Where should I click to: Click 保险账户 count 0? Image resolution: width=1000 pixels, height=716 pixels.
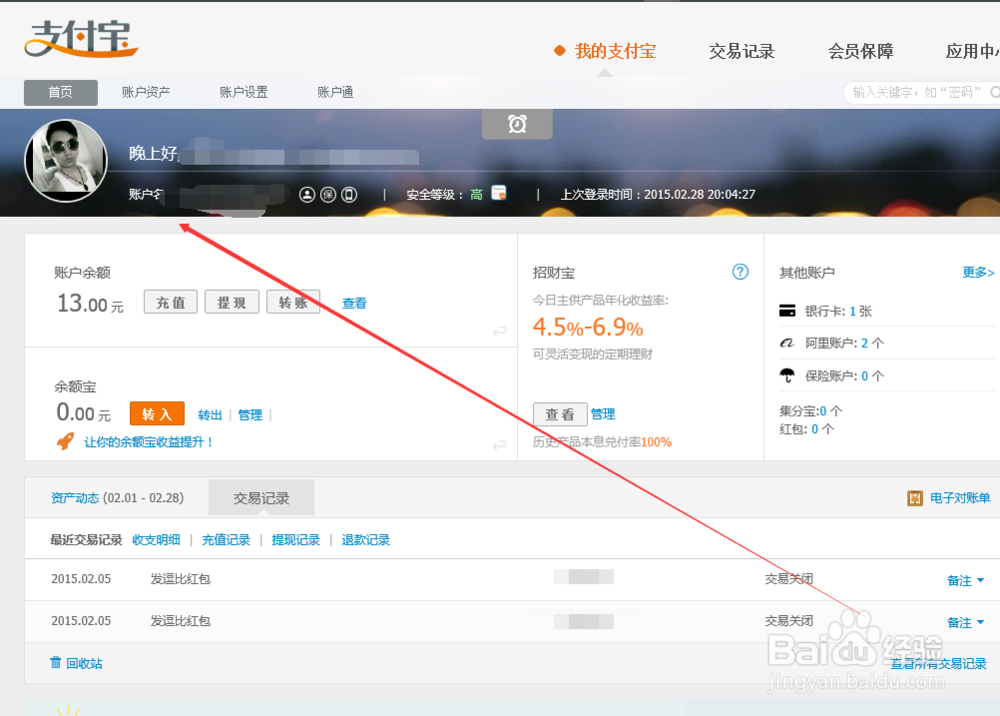point(865,376)
